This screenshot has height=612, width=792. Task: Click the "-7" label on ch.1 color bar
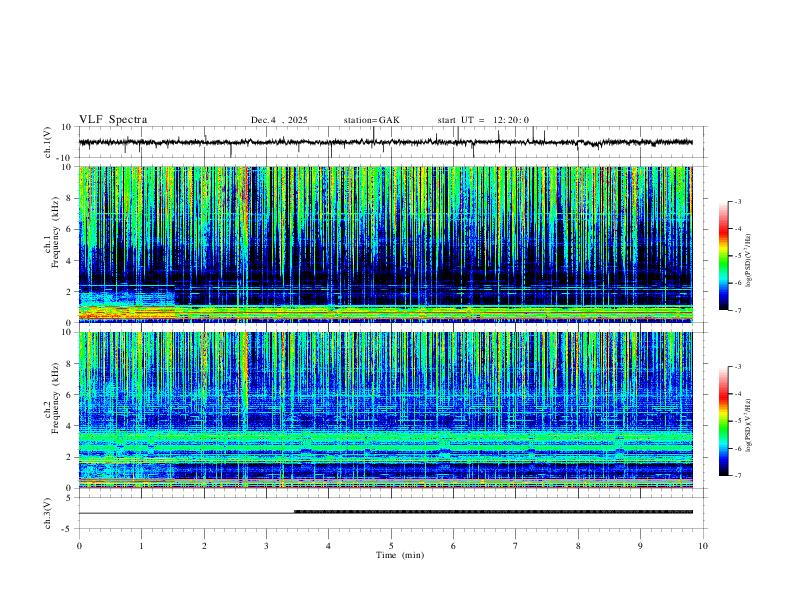point(737,310)
